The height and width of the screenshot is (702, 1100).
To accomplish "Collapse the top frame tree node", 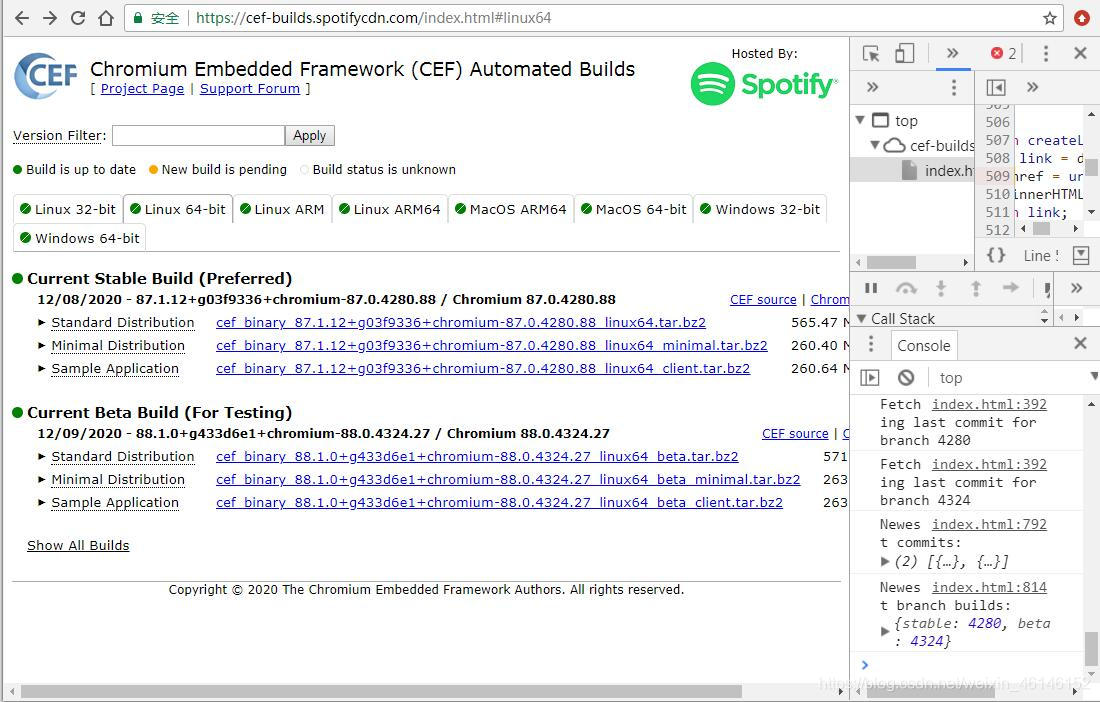I will coord(861,121).
